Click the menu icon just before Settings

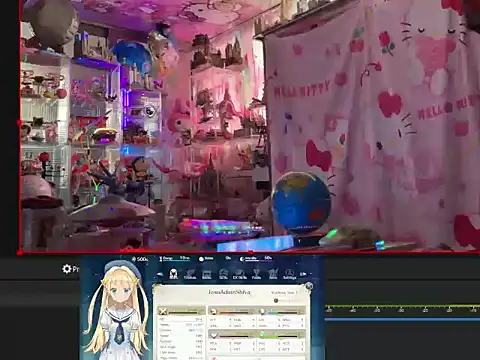(273, 274)
